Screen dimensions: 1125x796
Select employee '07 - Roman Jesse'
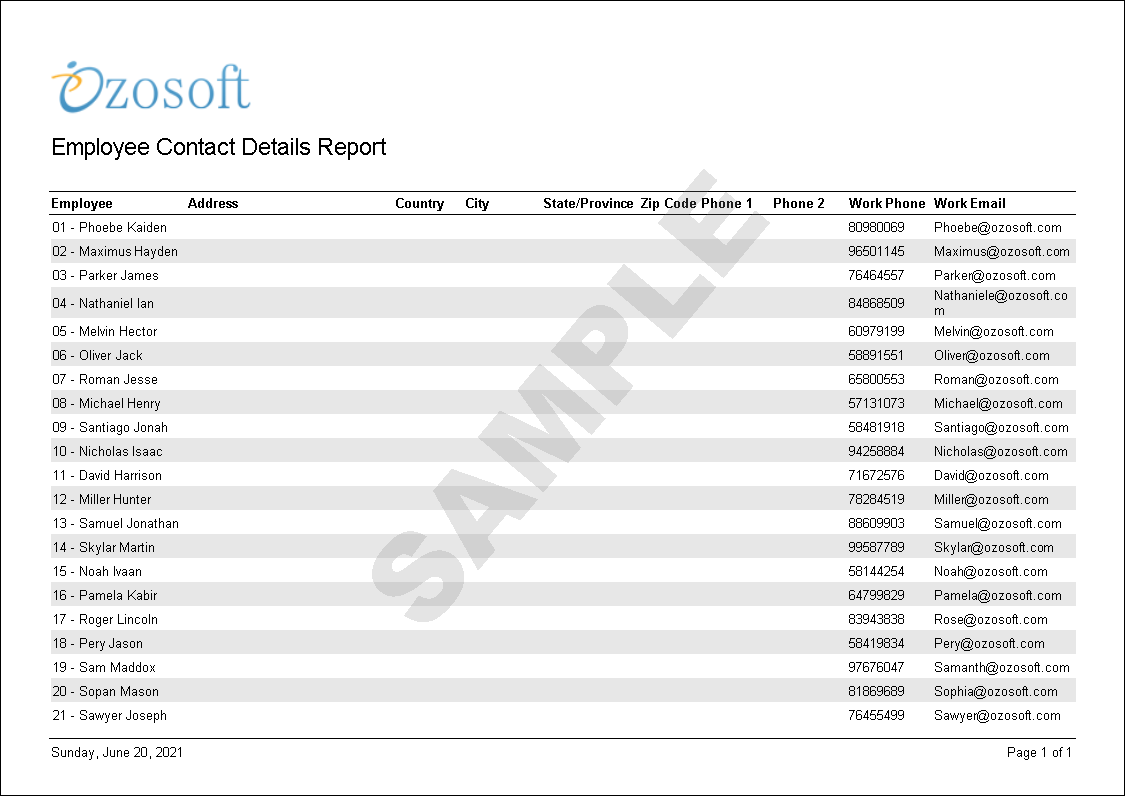point(105,380)
